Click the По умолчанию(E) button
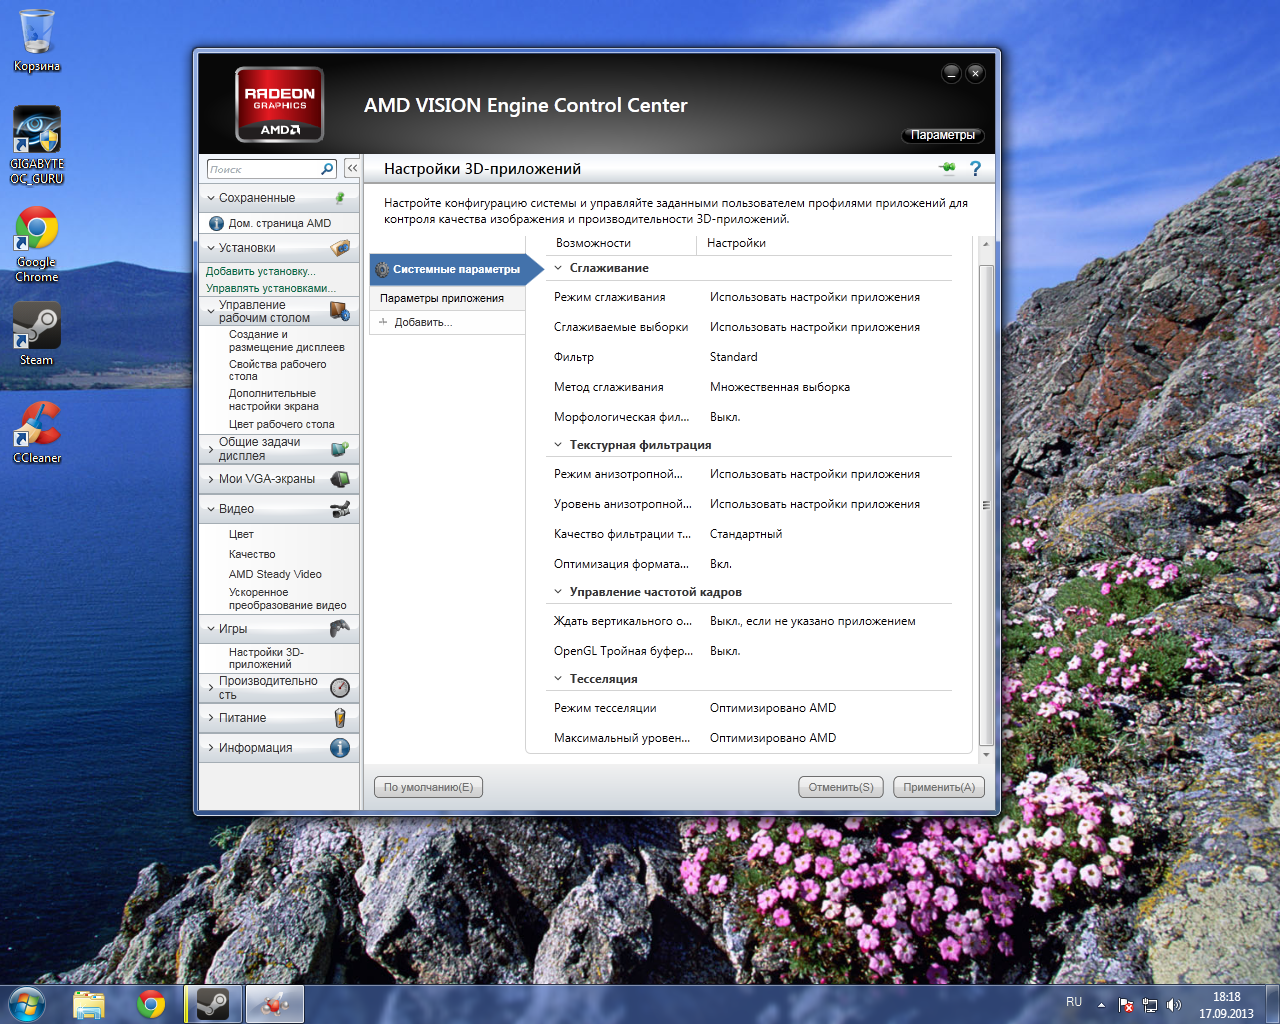This screenshot has width=1280, height=1024. 428,787
